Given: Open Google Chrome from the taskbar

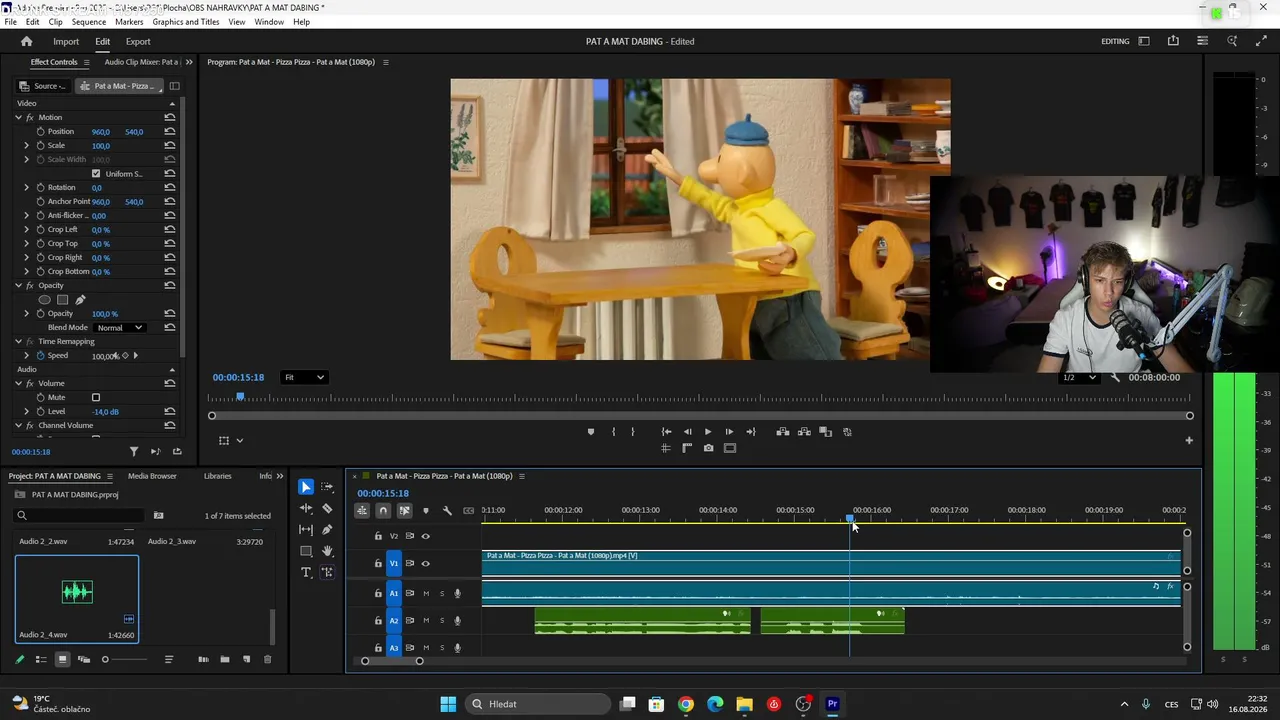Looking at the screenshot, I should (685, 704).
